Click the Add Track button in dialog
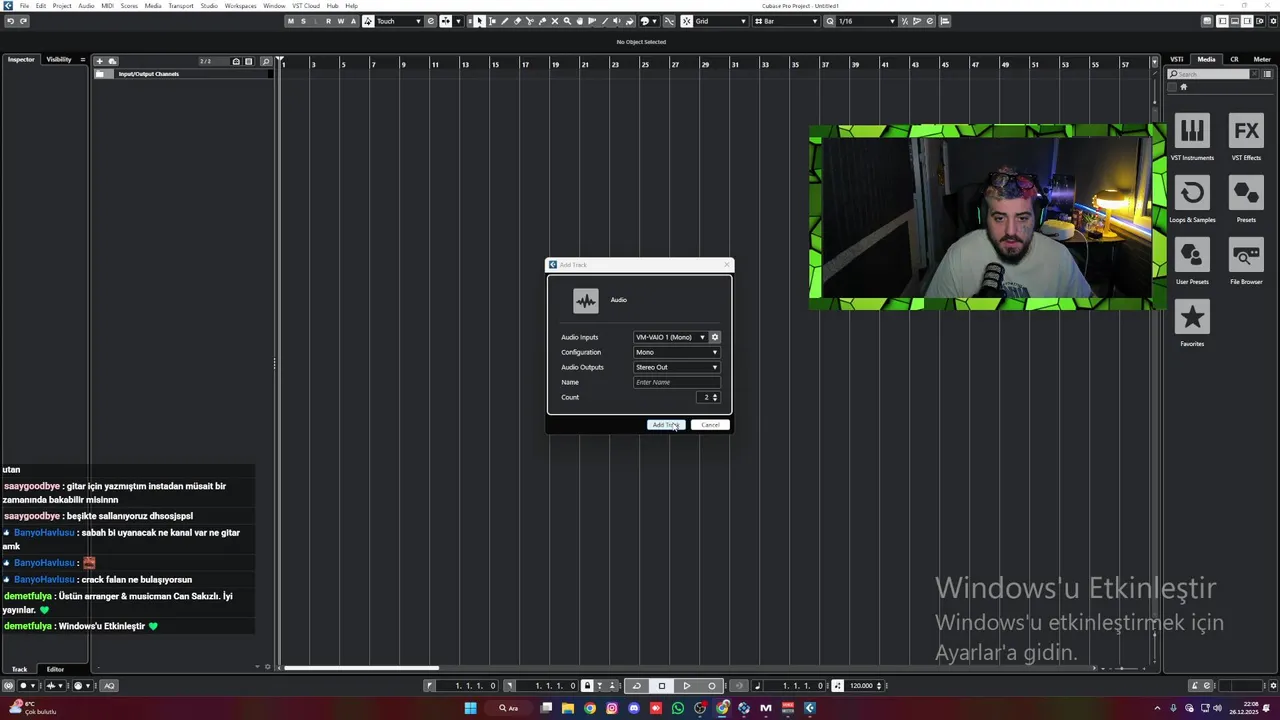This screenshot has width=1280, height=720. point(666,425)
